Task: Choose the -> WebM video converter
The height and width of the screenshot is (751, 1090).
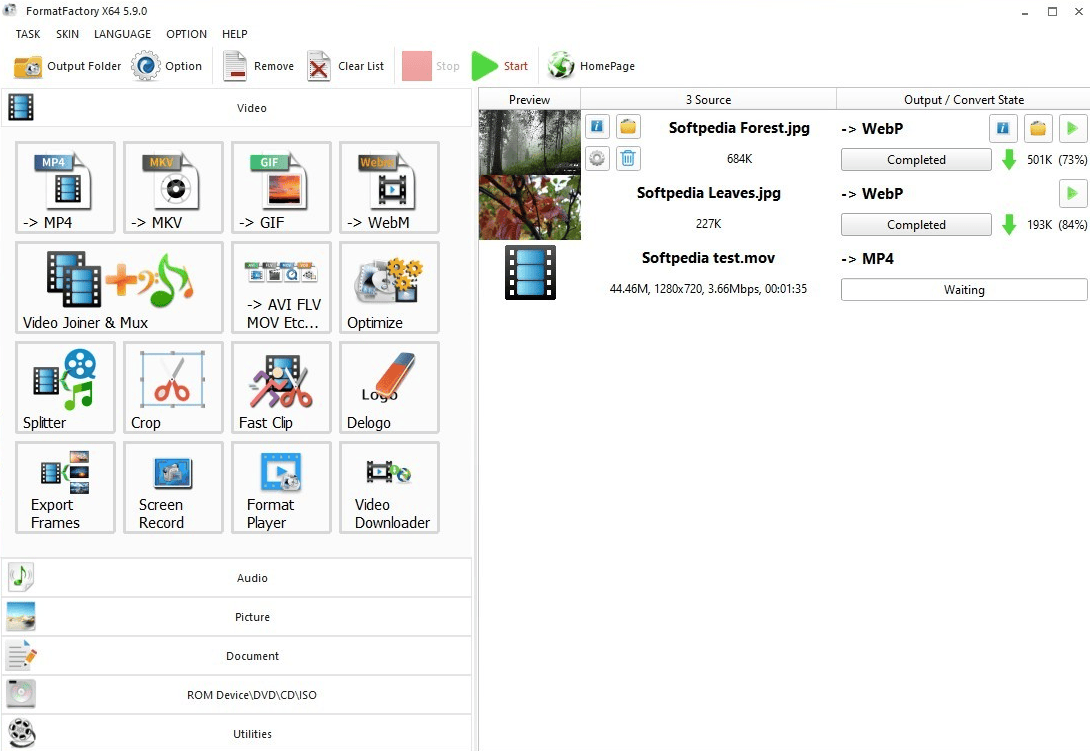Action: (x=389, y=187)
